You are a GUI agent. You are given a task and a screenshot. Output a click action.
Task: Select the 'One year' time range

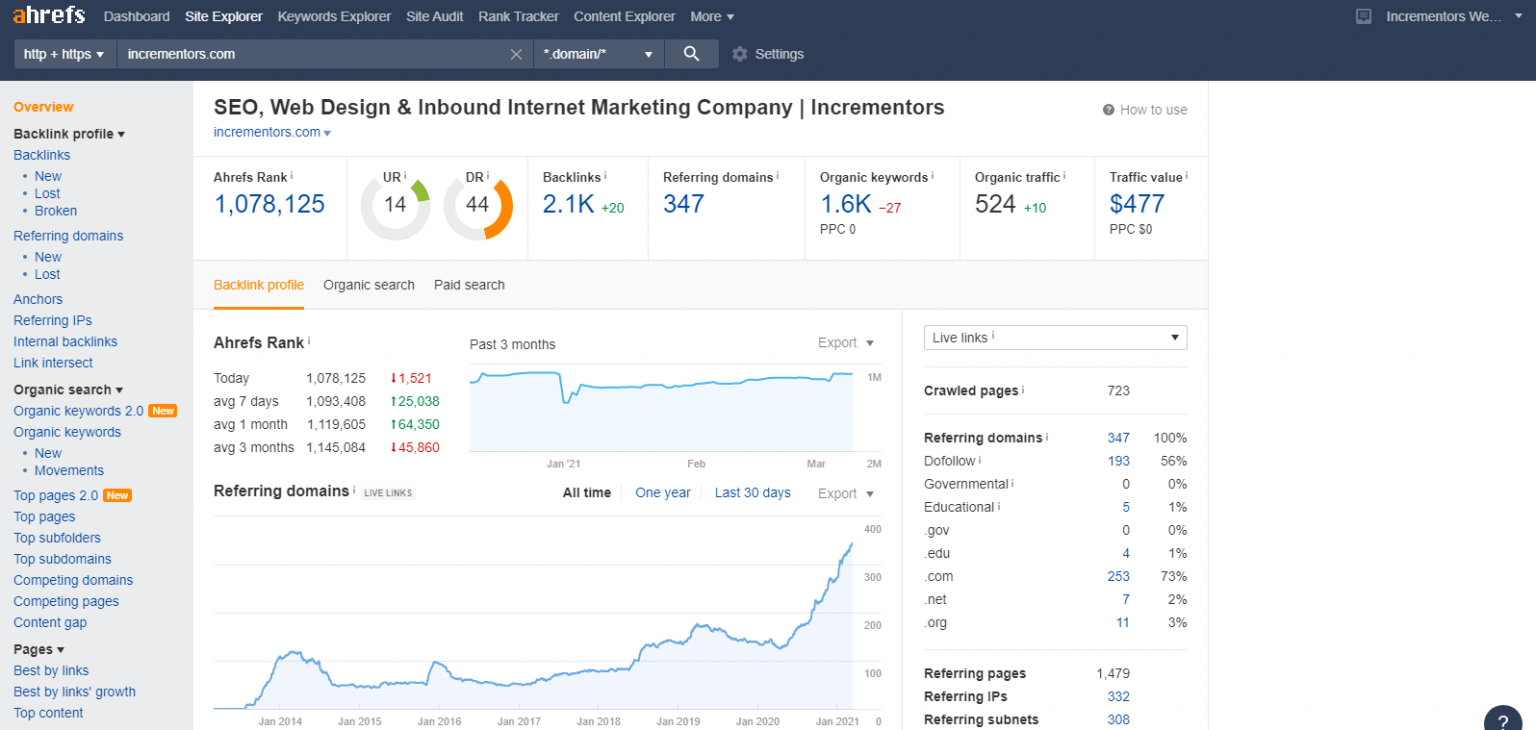coord(662,492)
